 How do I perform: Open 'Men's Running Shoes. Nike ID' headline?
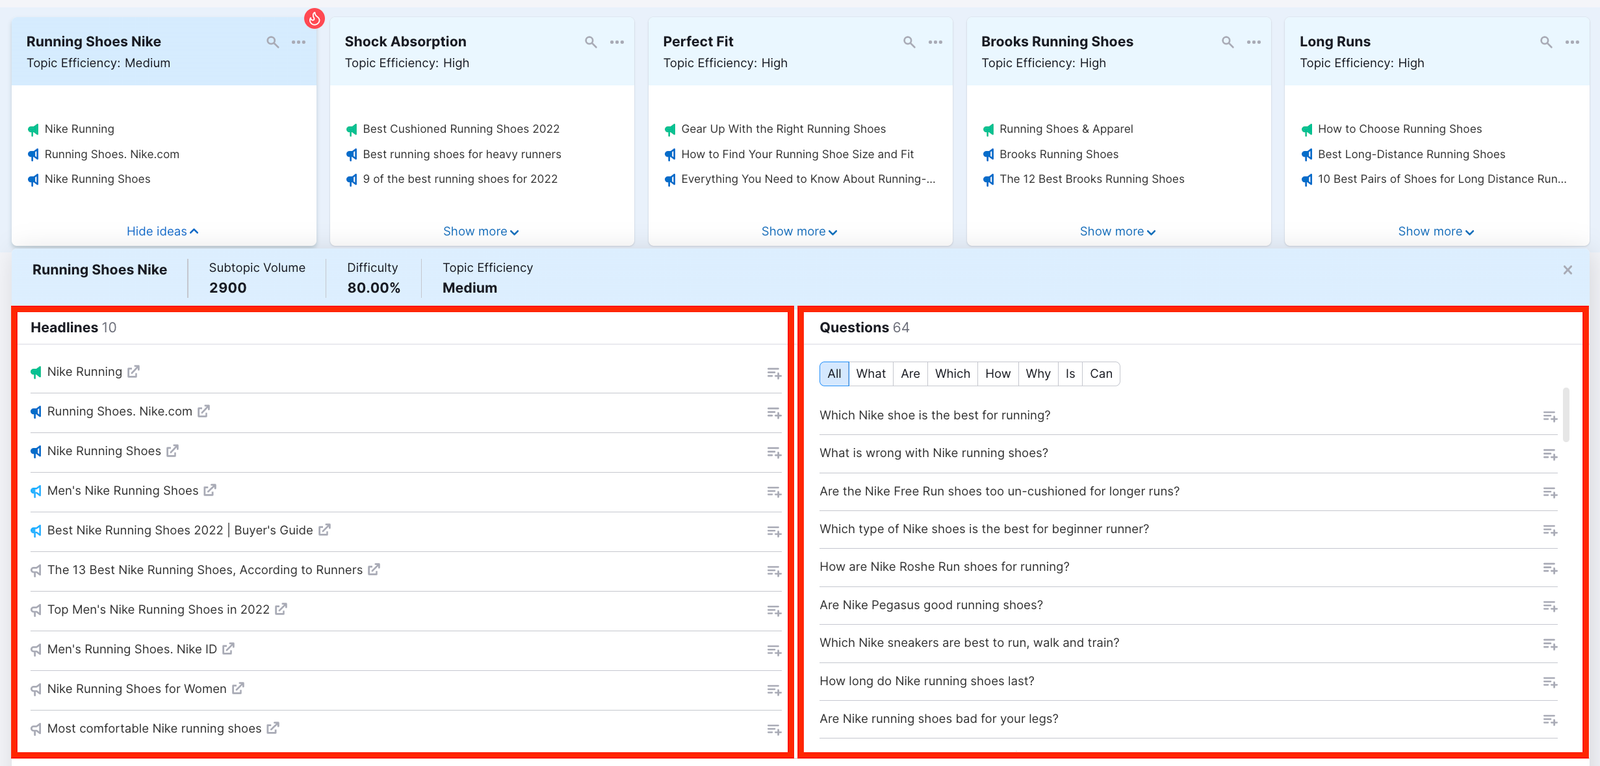tap(132, 649)
